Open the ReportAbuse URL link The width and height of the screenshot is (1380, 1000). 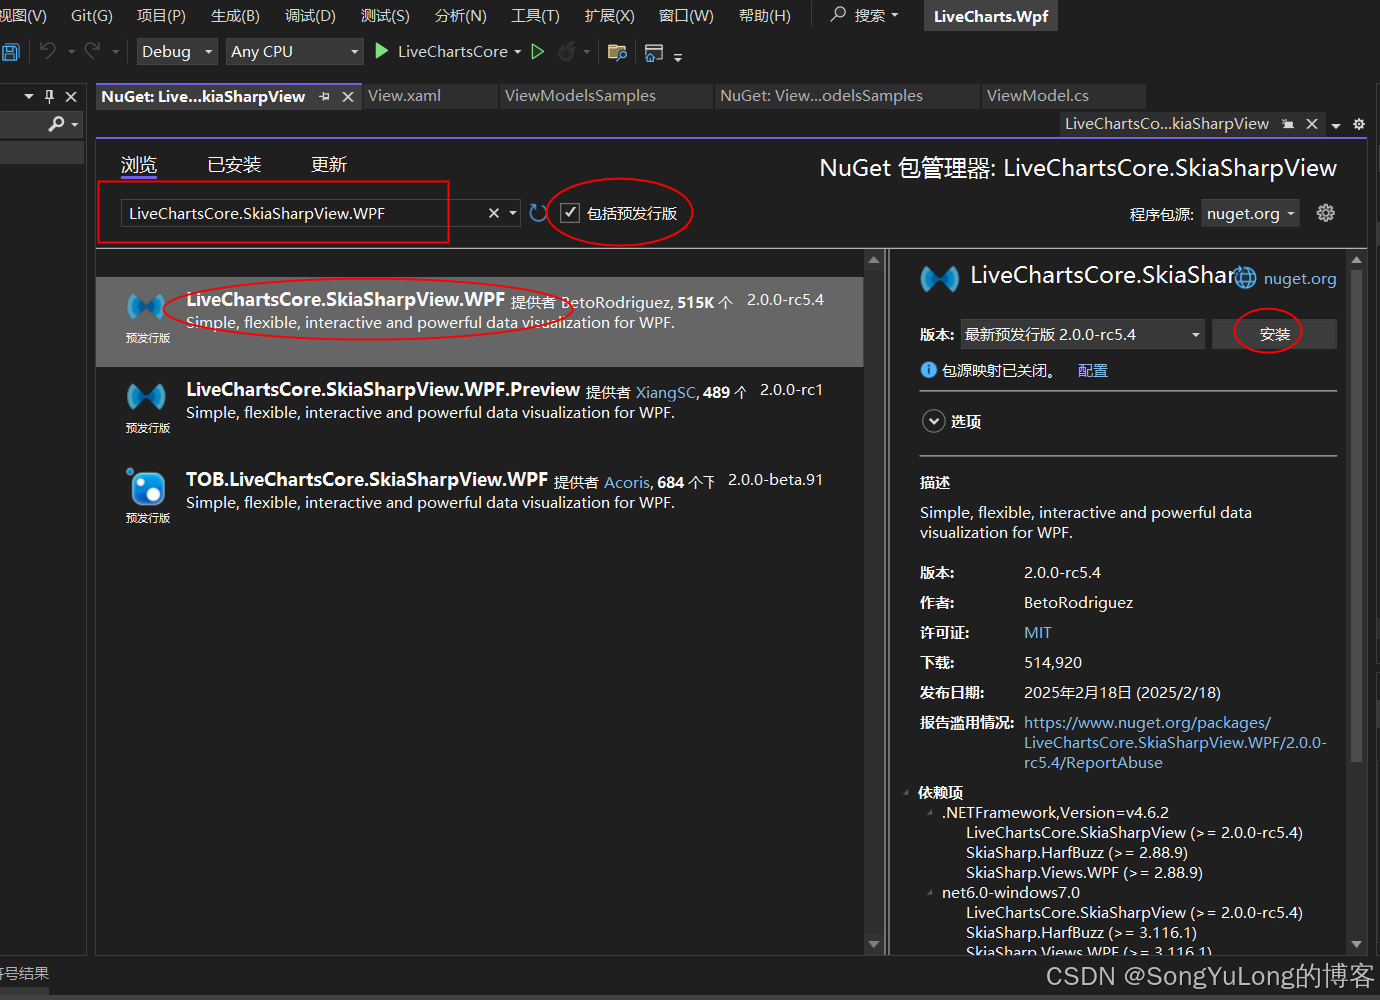[1175, 742]
